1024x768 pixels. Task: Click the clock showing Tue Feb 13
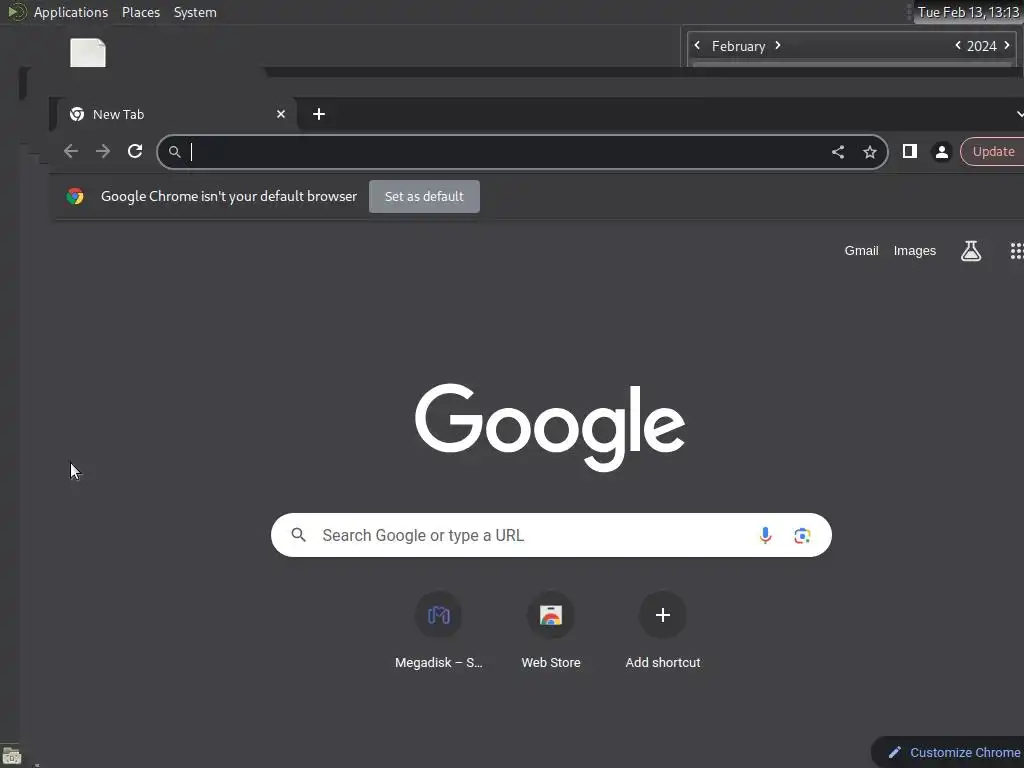point(968,12)
